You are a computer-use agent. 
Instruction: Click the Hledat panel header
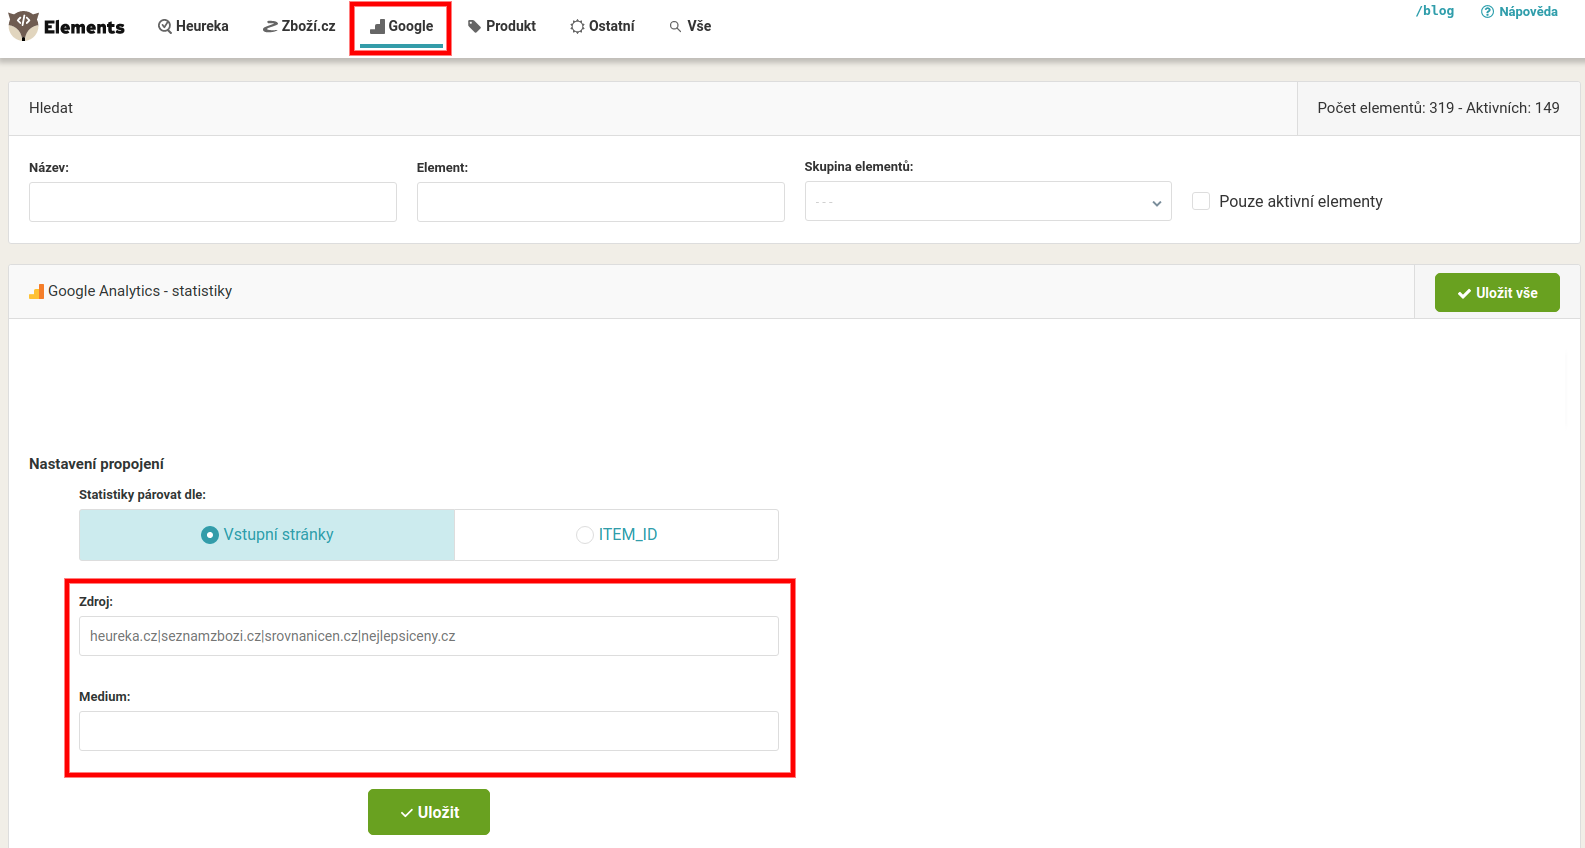pos(653,108)
